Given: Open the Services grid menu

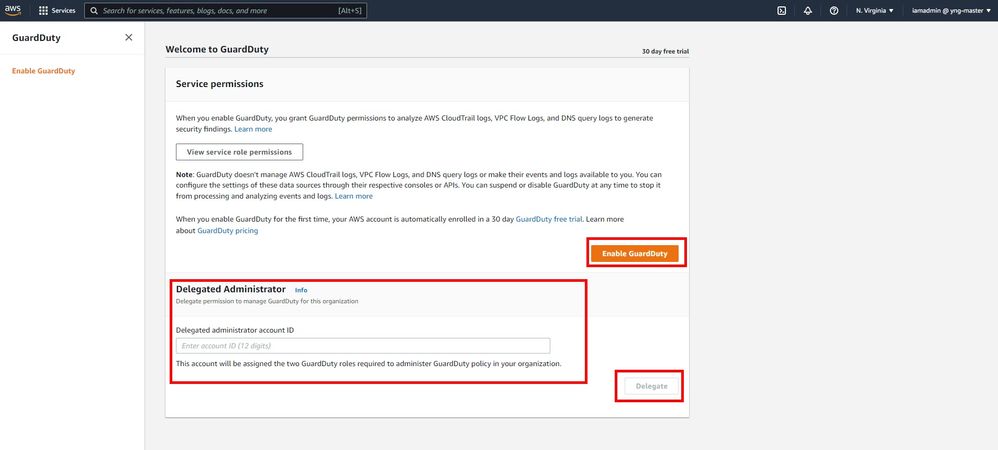Looking at the screenshot, I should pos(43,11).
